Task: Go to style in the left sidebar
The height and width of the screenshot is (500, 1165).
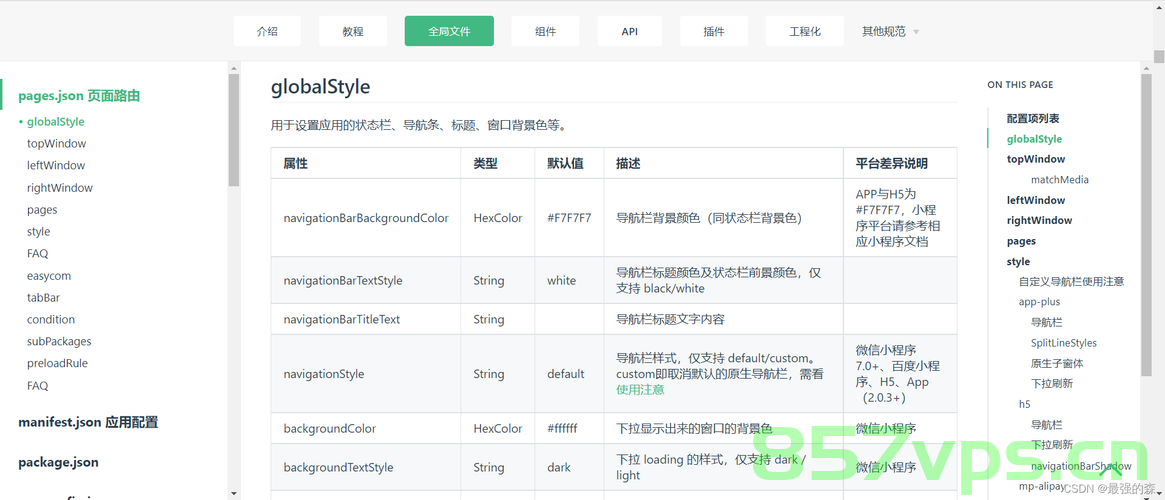Action: [x=39, y=232]
